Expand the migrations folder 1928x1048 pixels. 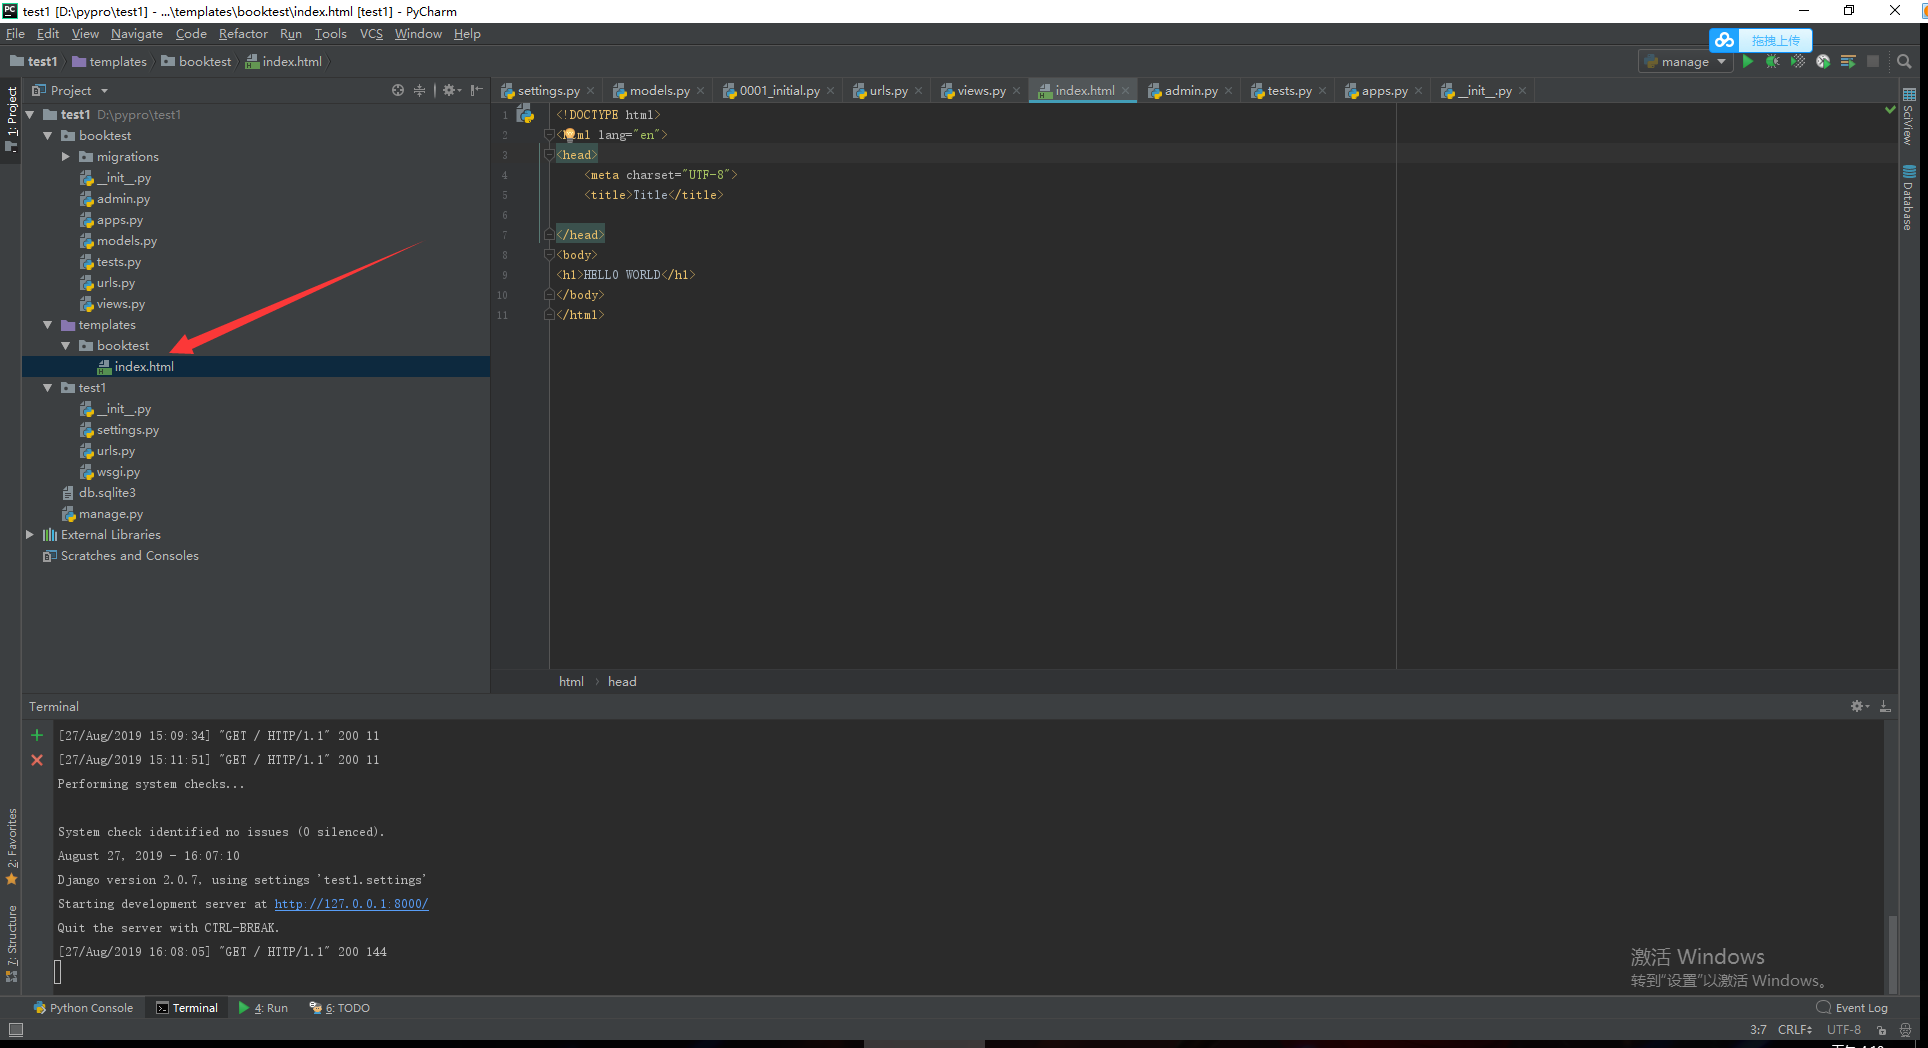click(x=66, y=157)
